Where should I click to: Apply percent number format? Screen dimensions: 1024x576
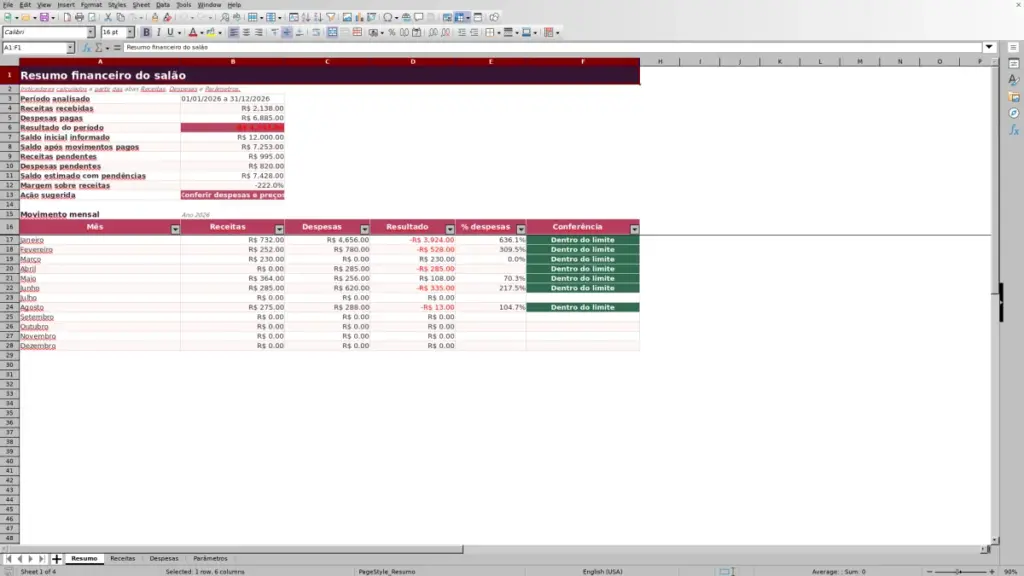[x=392, y=33]
